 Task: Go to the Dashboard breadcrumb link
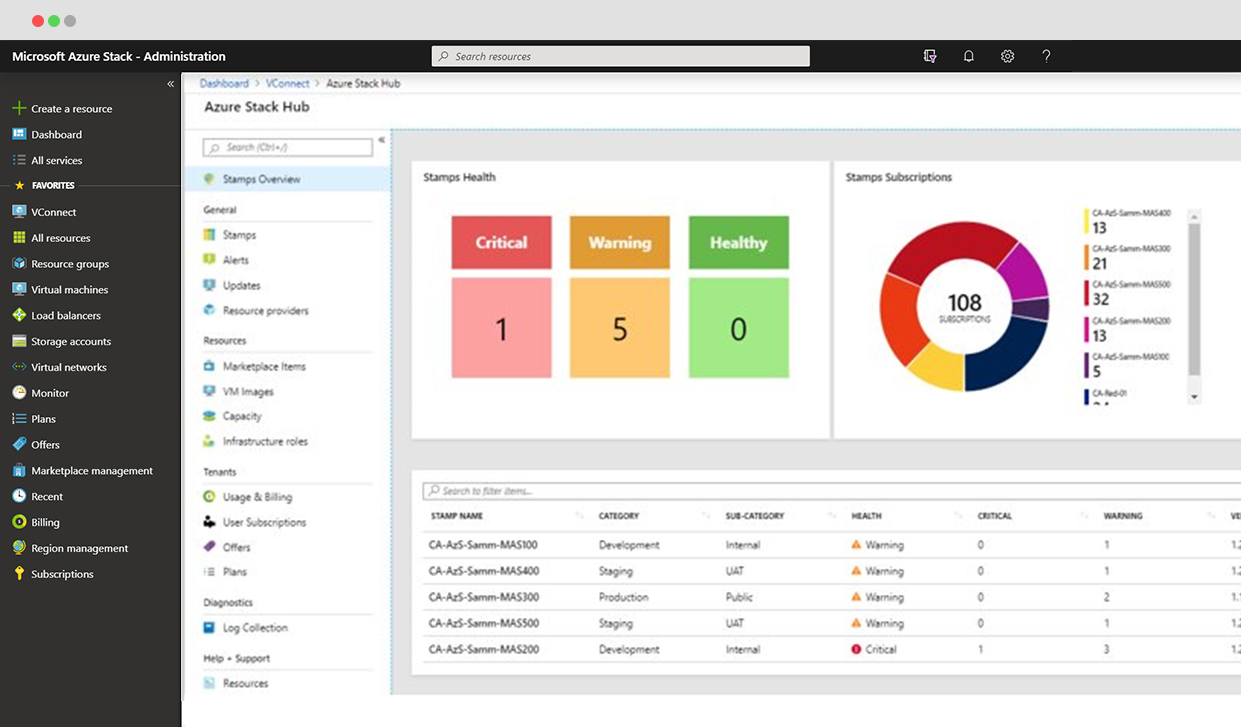(224, 84)
